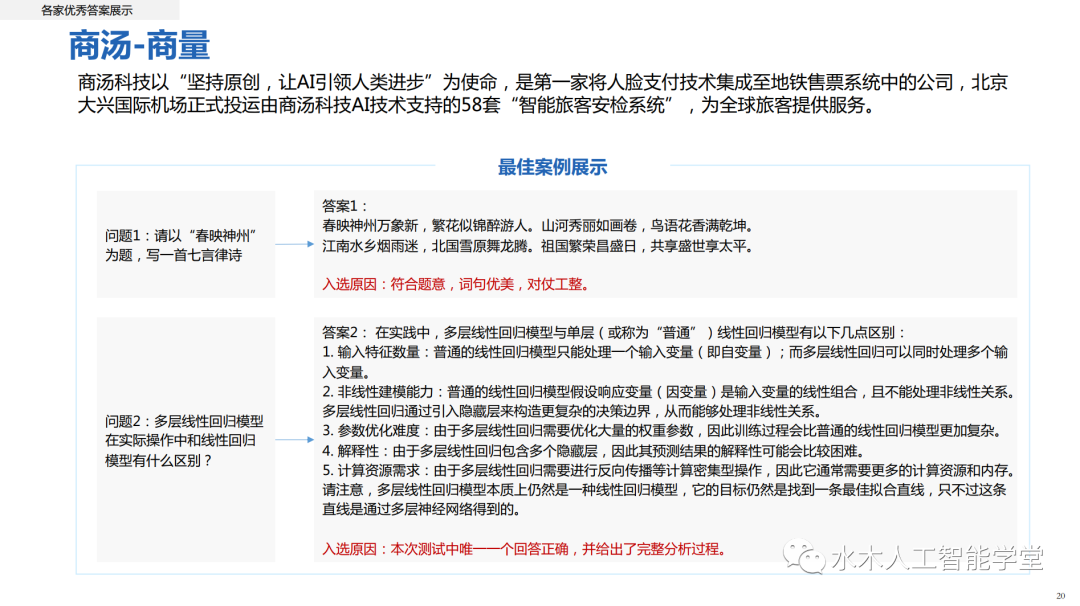Click red text 入选原因：符合题意
The height and width of the screenshot is (606, 1080).
455,284
